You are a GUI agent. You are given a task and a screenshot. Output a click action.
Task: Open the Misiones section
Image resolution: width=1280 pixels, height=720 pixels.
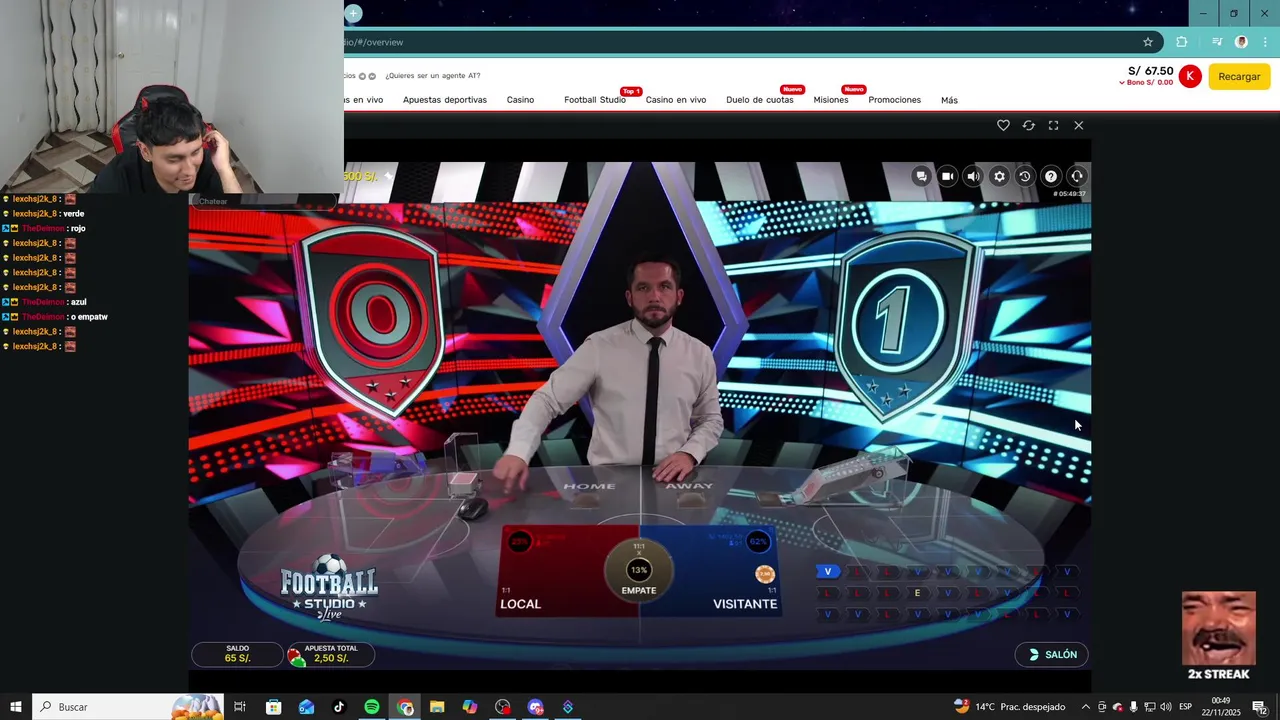tap(831, 100)
